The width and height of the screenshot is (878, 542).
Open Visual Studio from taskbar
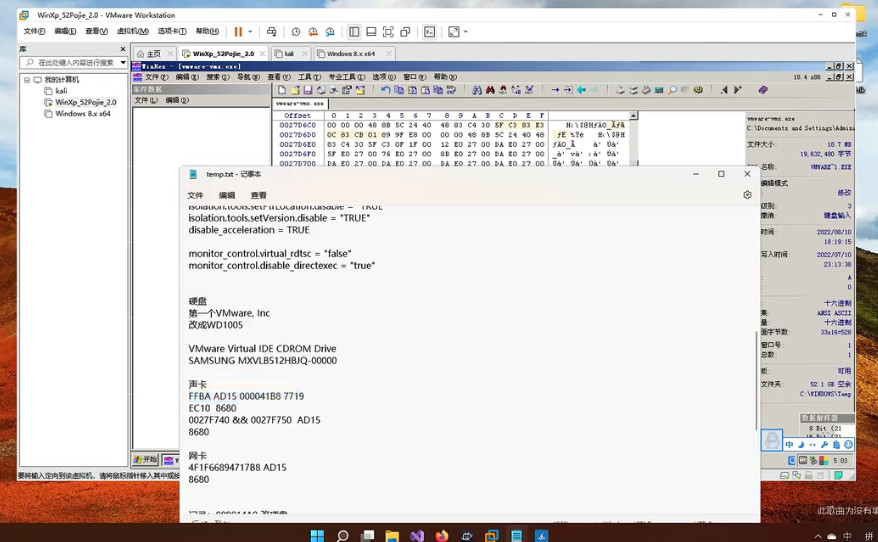(417, 535)
